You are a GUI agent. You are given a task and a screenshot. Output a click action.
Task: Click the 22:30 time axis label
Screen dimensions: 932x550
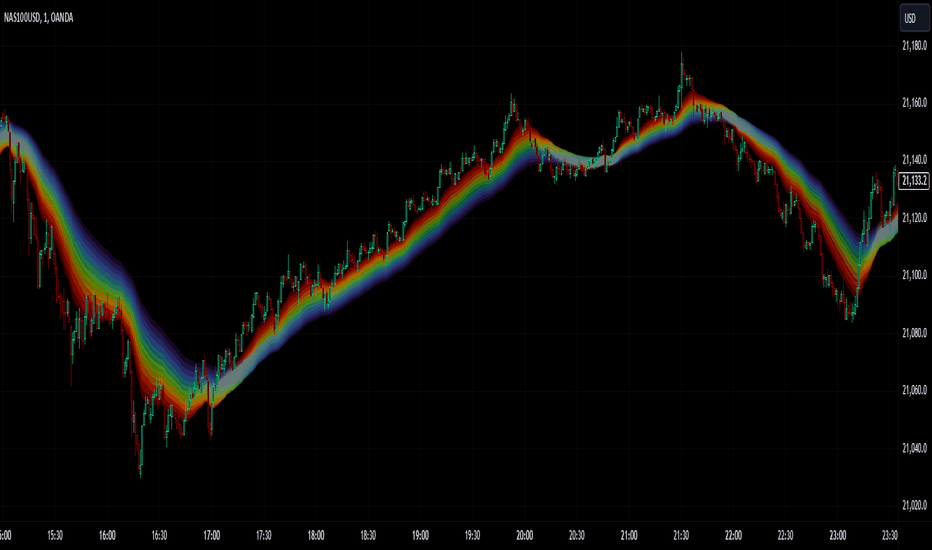(785, 536)
